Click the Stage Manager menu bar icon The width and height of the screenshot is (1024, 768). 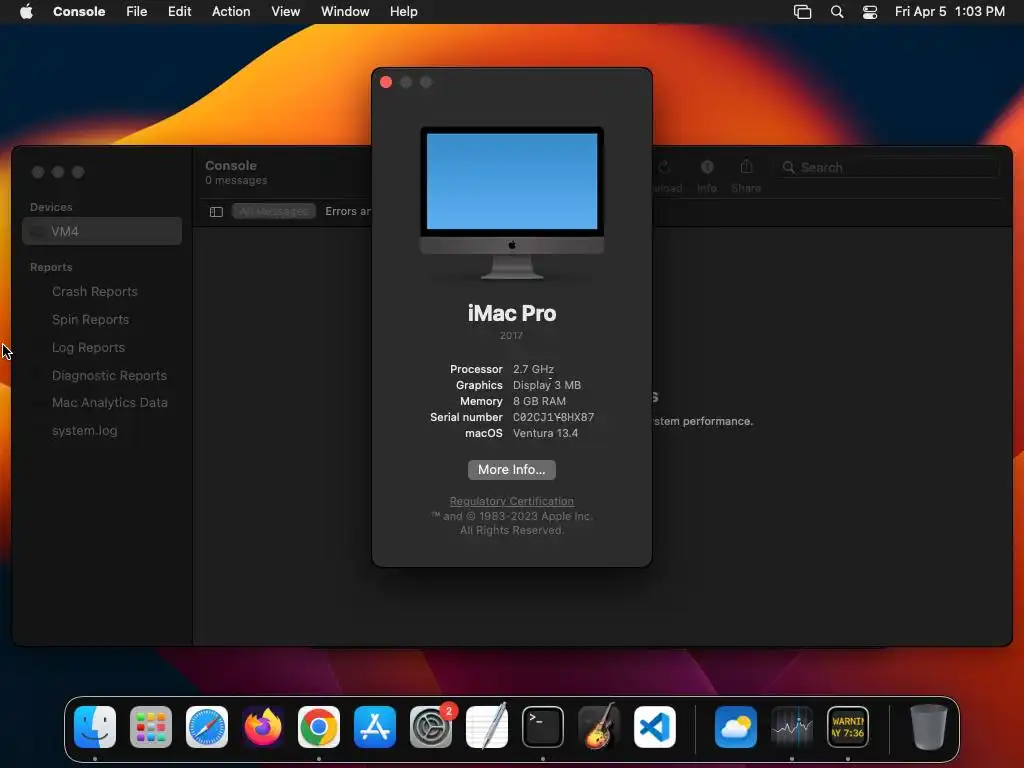(803, 12)
